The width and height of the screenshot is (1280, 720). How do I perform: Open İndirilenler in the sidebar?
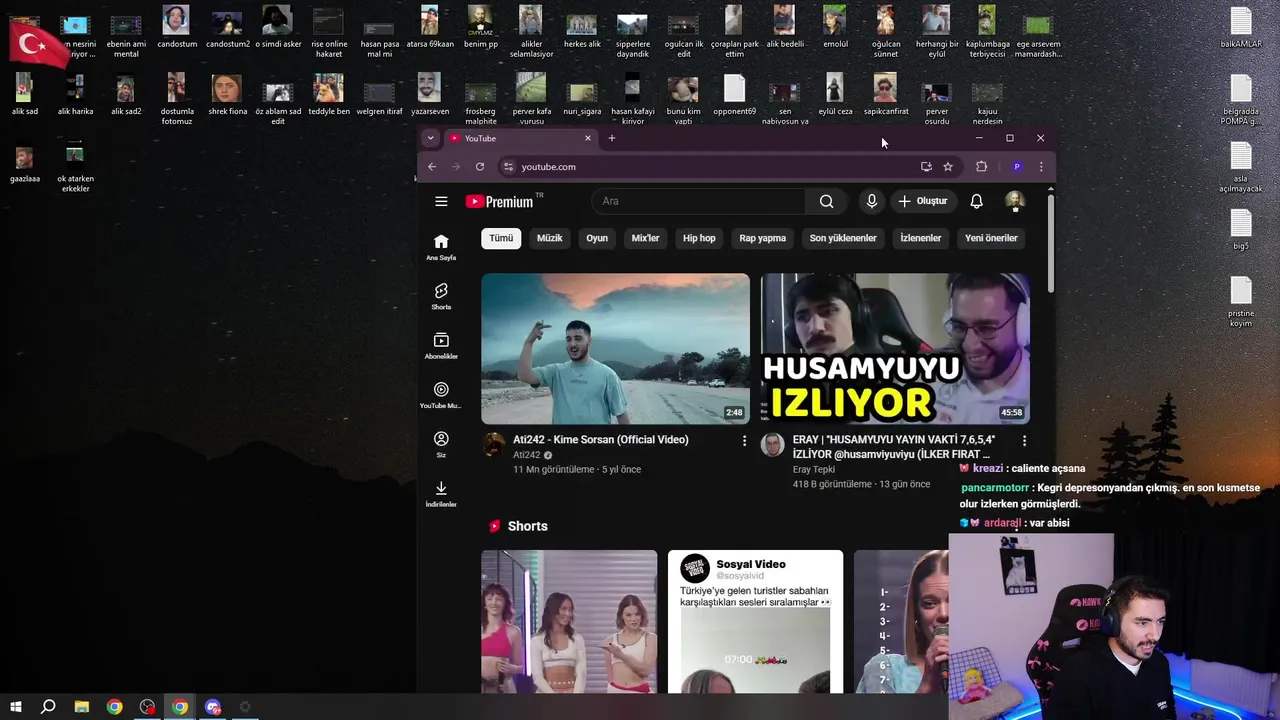441,494
